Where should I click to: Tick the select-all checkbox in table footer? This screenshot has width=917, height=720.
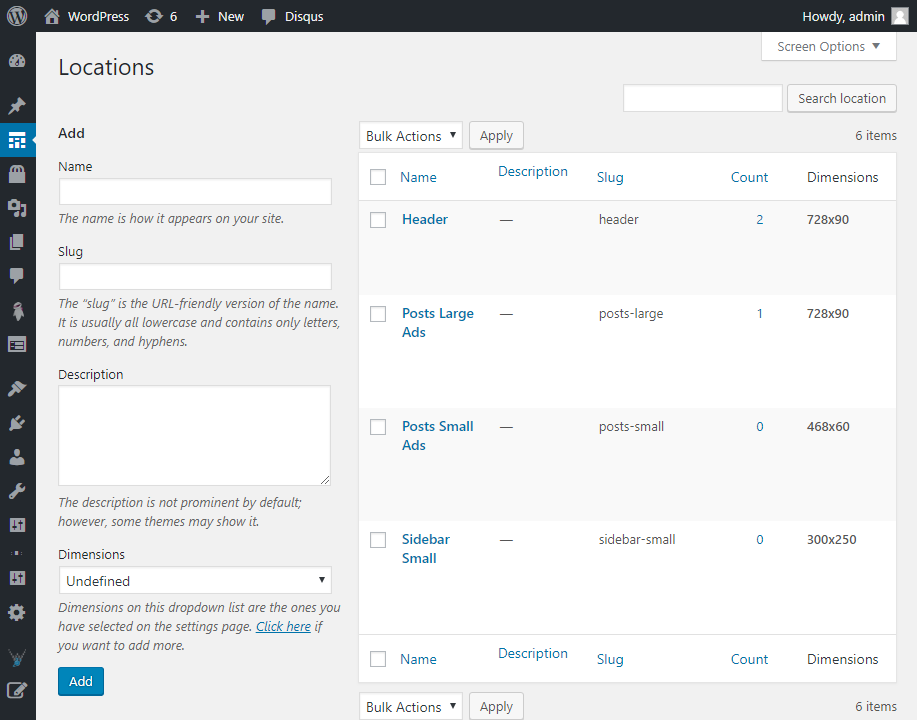click(x=378, y=659)
